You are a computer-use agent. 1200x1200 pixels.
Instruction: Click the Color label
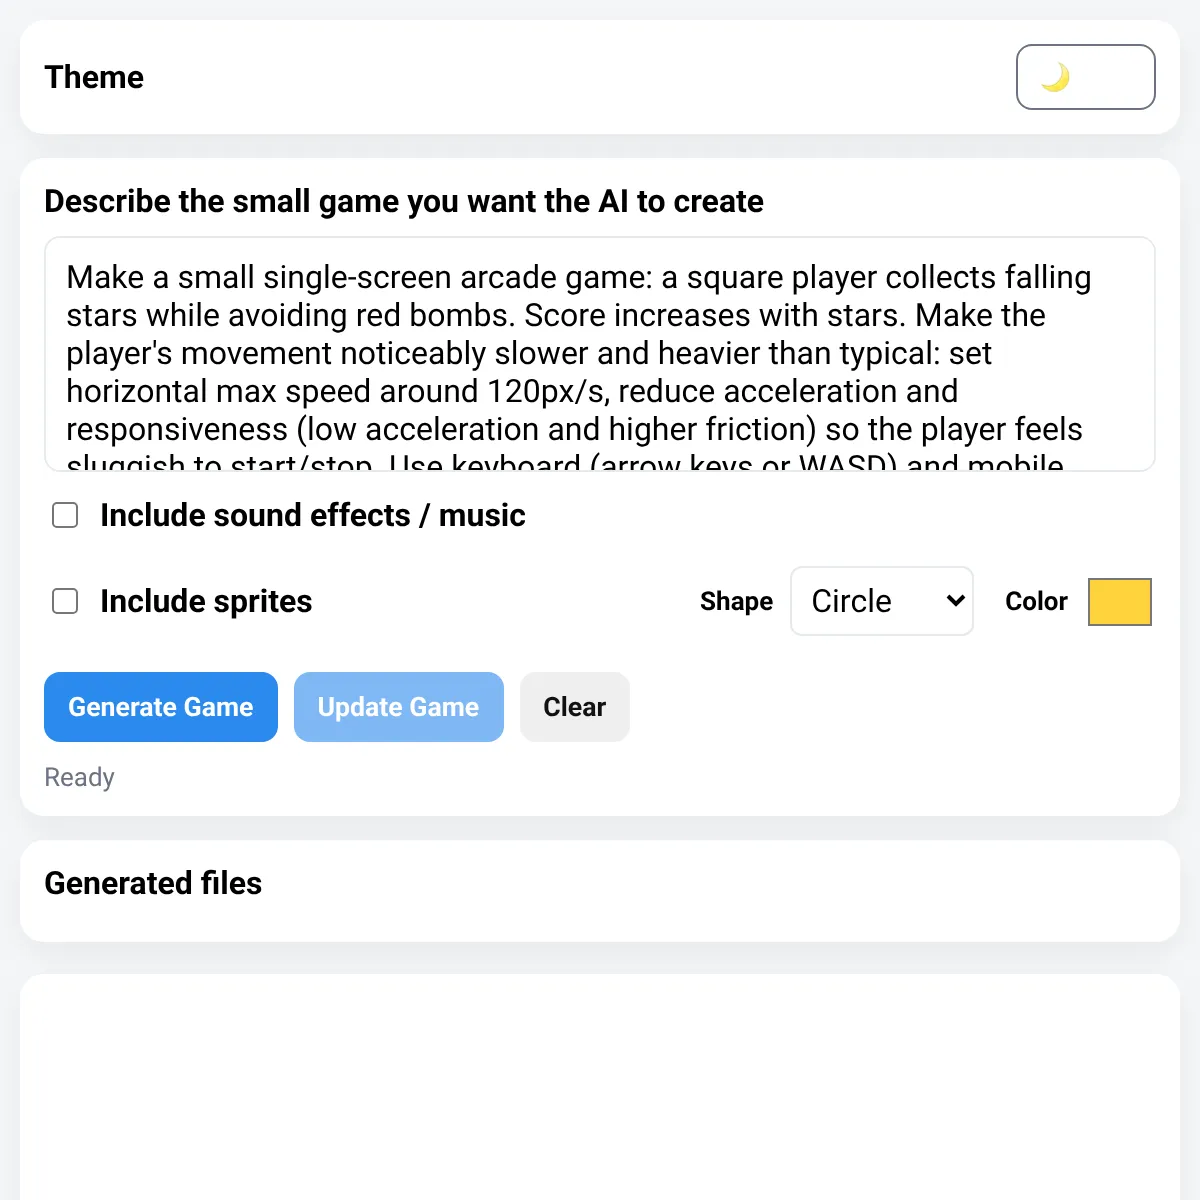tap(1036, 601)
